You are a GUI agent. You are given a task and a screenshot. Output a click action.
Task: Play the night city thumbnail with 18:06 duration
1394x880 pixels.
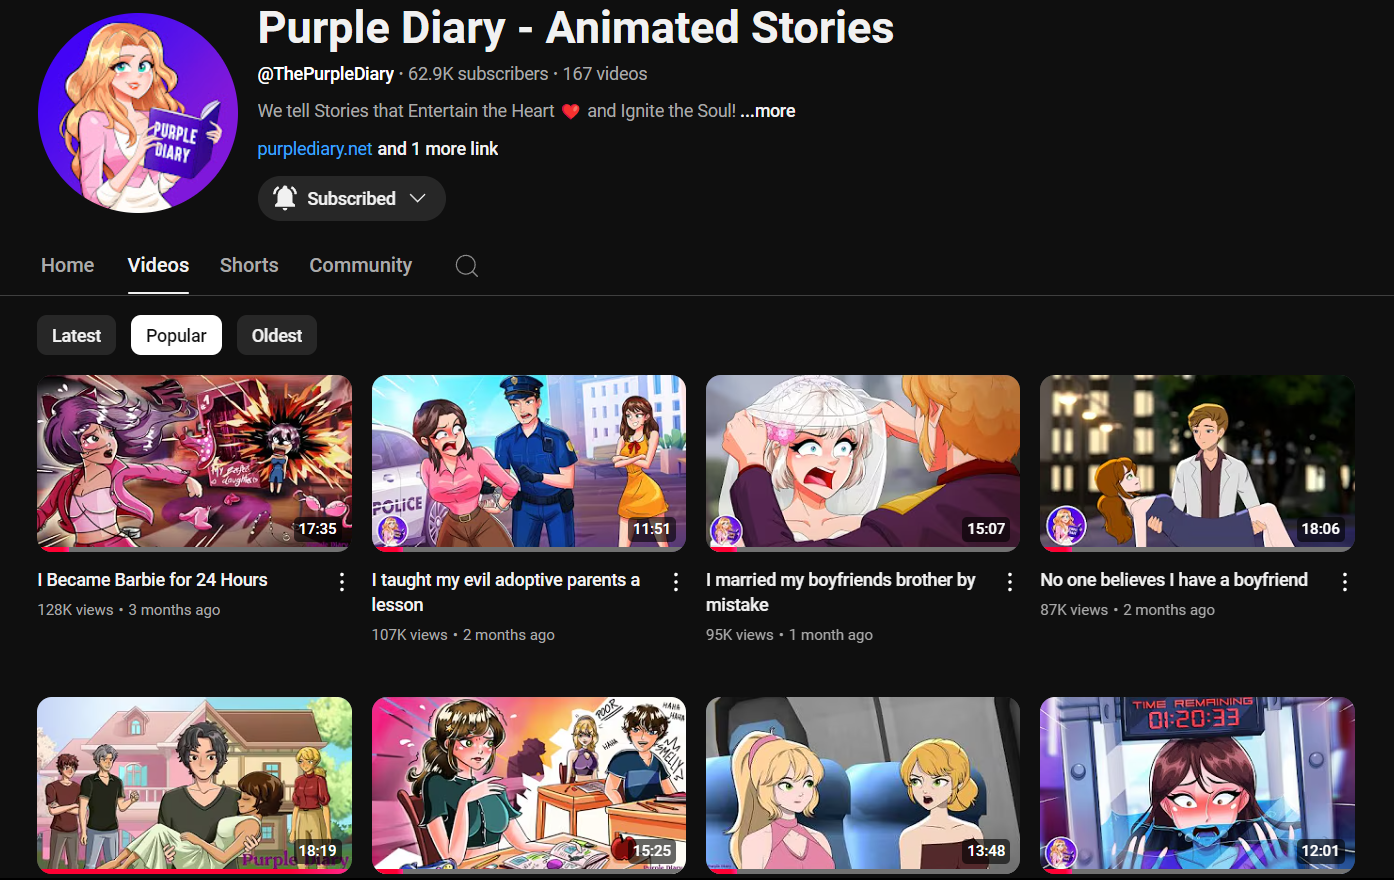click(1197, 463)
